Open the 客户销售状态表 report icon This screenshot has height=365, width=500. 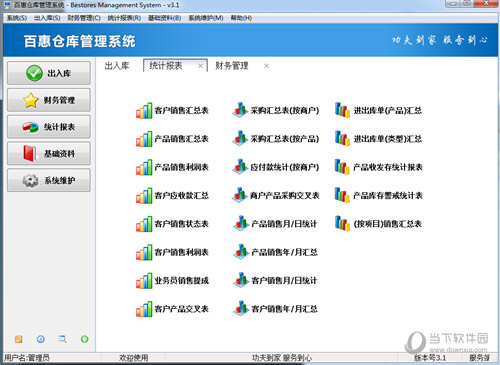point(144,224)
